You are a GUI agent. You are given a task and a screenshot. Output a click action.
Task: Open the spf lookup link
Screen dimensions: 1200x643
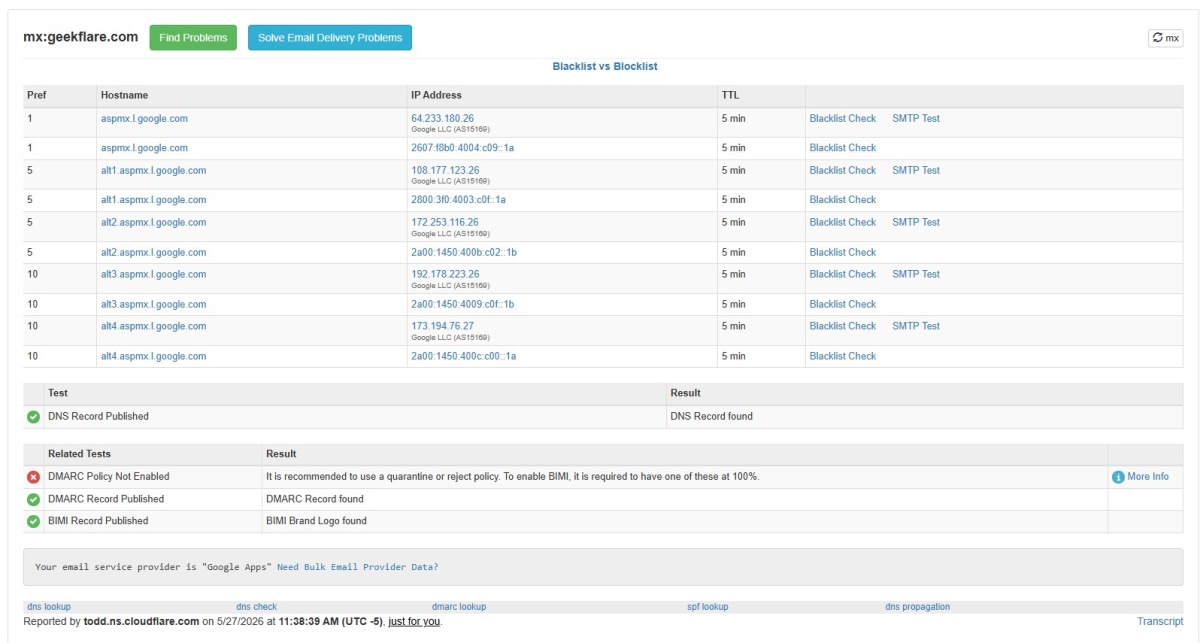pyautogui.click(x=708, y=607)
